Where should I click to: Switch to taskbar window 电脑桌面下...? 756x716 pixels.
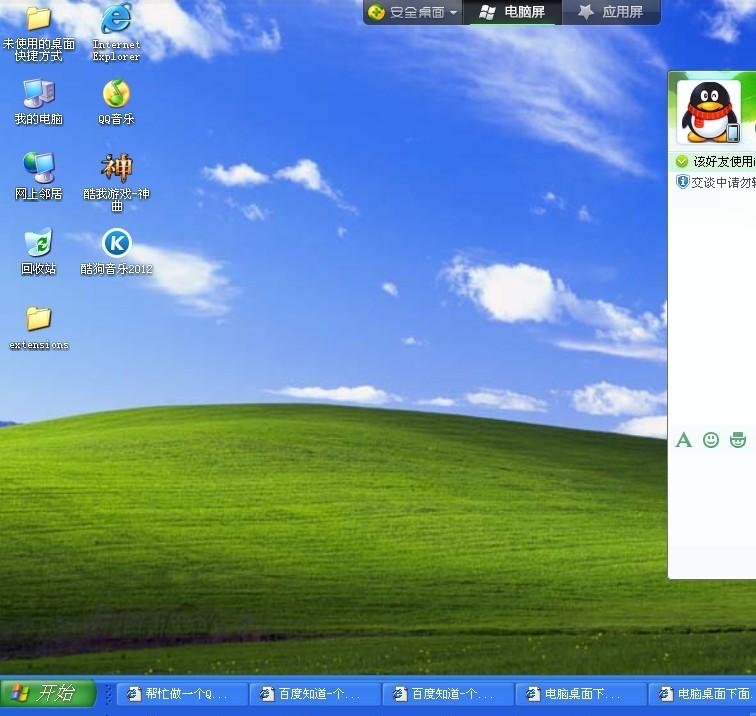[581, 694]
